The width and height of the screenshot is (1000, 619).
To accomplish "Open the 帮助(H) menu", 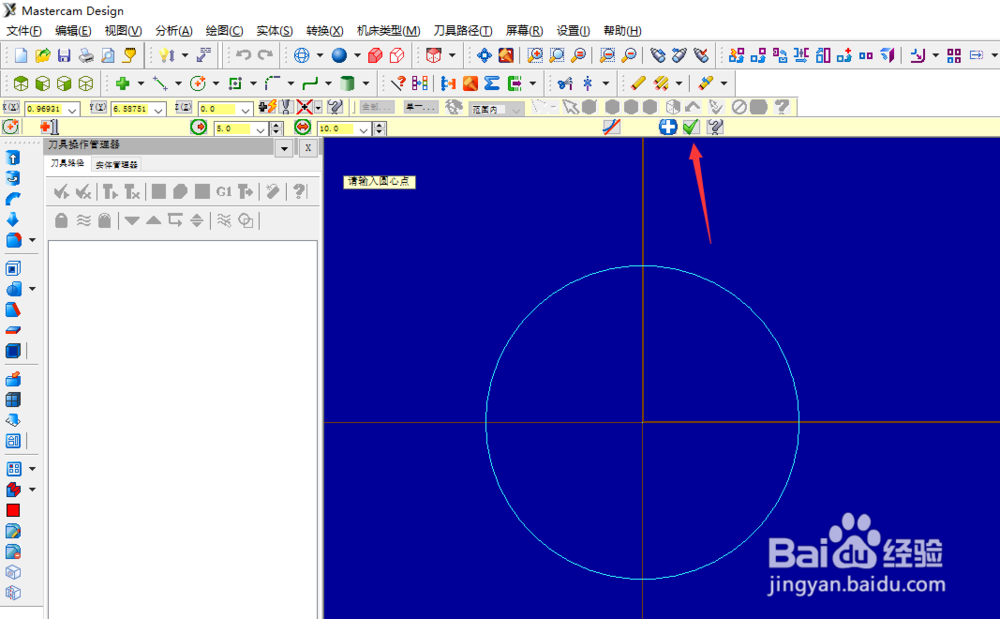I will 622,31.
